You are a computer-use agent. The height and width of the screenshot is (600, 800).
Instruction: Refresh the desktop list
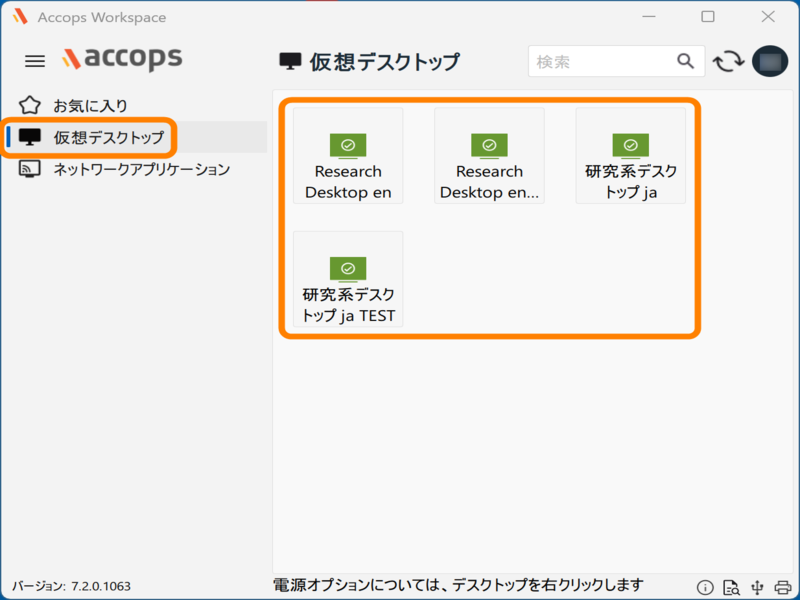pyautogui.click(x=728, y=61)
